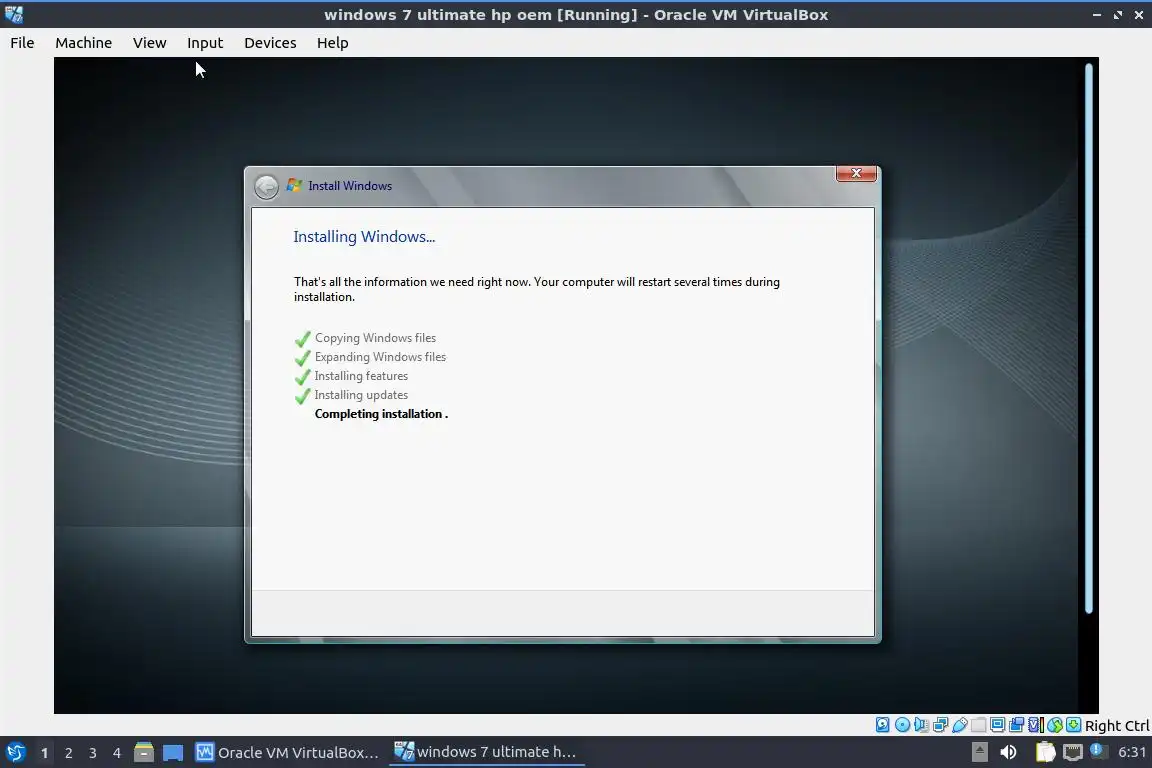The width and height of the screenshot is (1152, 768).
Task: Open the Lubuntu start menu bird icon
Action: click(x=15, y=753)
